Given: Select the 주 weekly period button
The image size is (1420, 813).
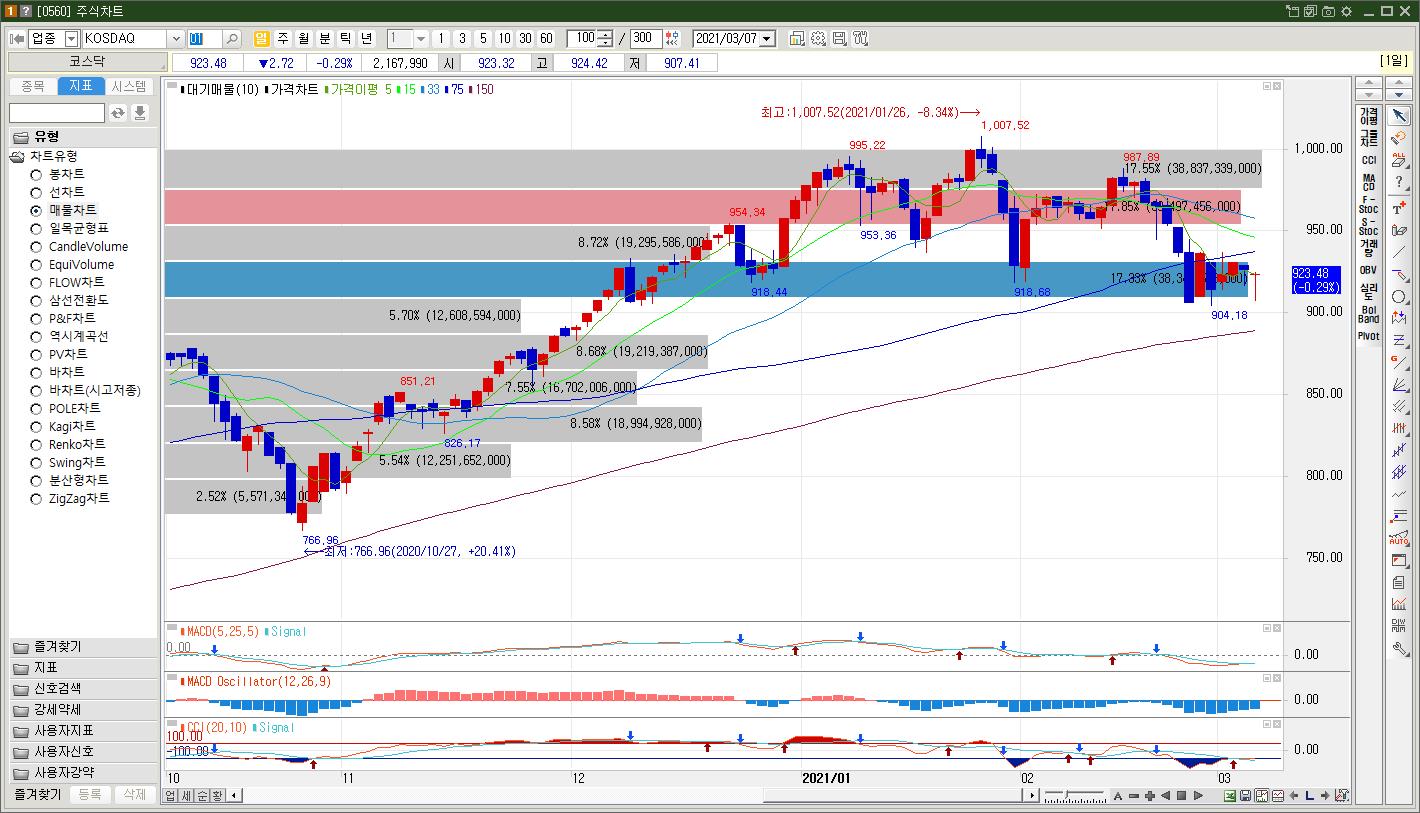Looking at the screenshot, I should 283,39.
